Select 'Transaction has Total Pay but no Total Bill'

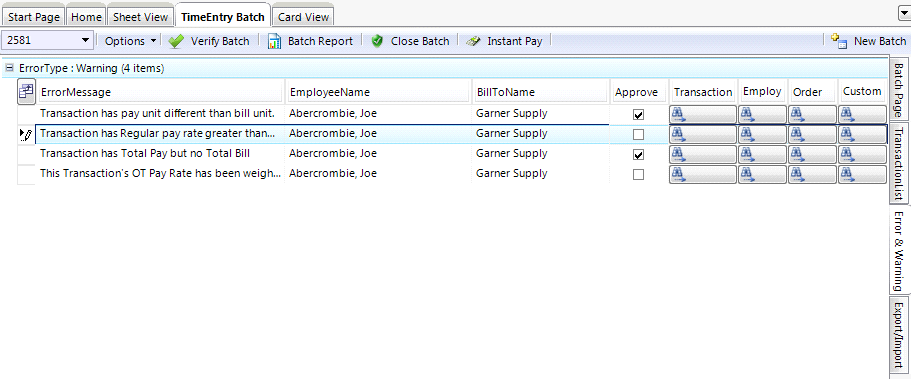145,153
